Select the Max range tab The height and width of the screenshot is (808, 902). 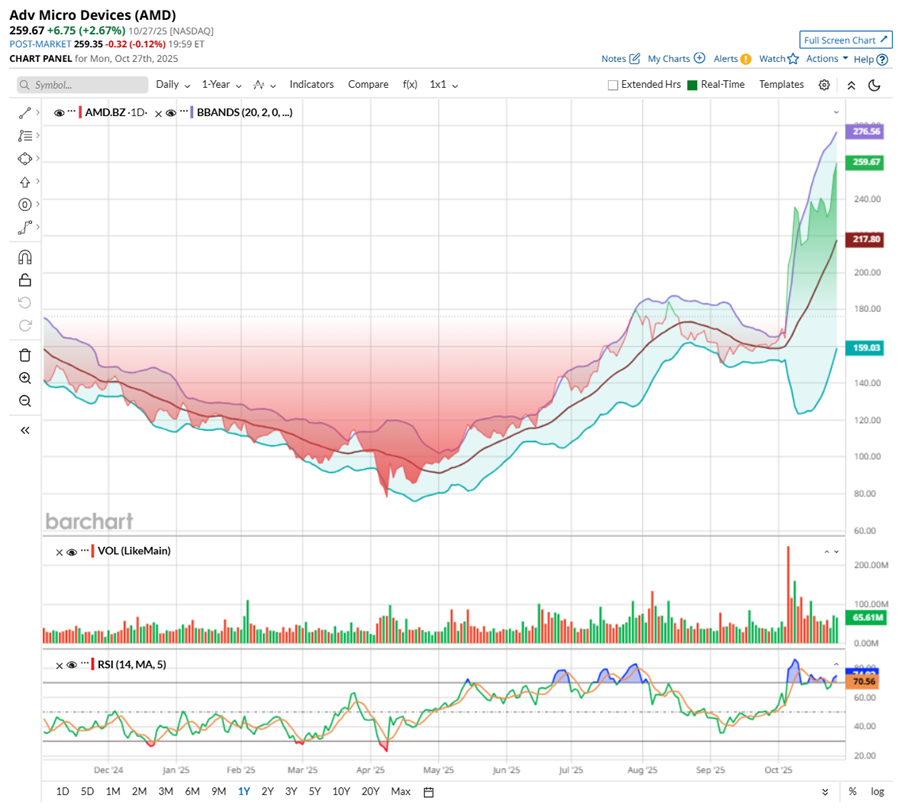coord(400,792)
